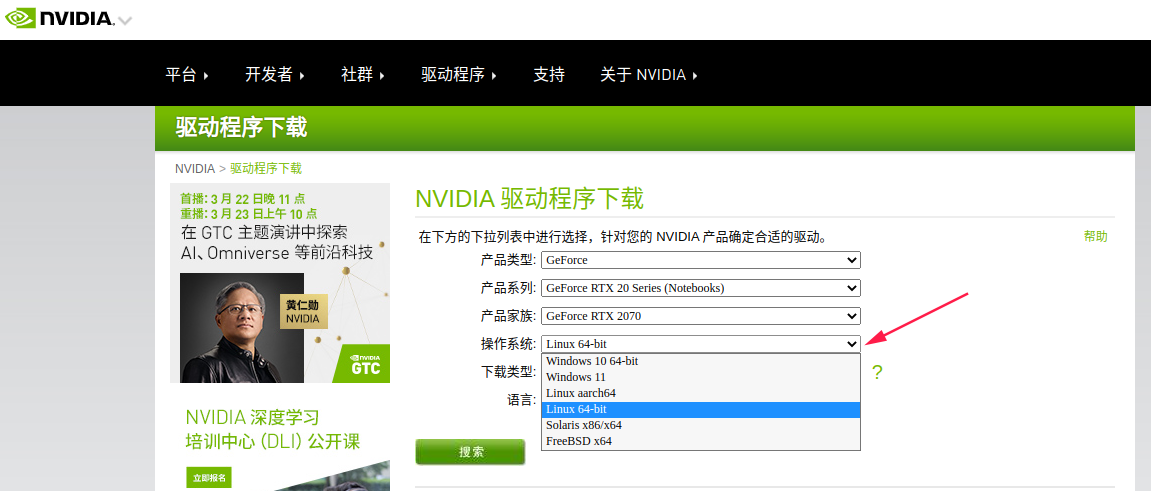Screen dimensions: 1151x491
Task: Select FreeBSD x64 option
Action: click(700, 442)
